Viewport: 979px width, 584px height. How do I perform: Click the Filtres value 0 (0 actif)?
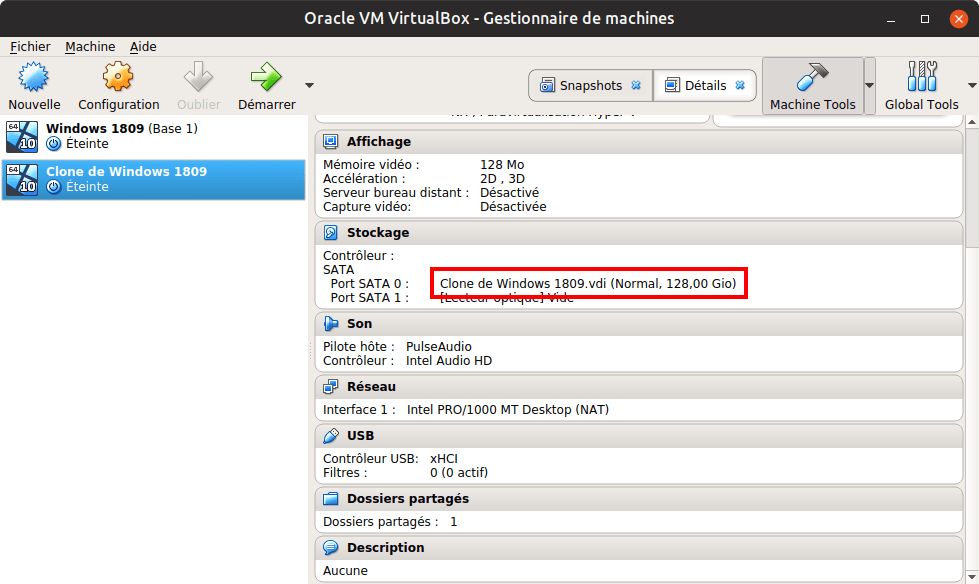[x=459, y=473]
